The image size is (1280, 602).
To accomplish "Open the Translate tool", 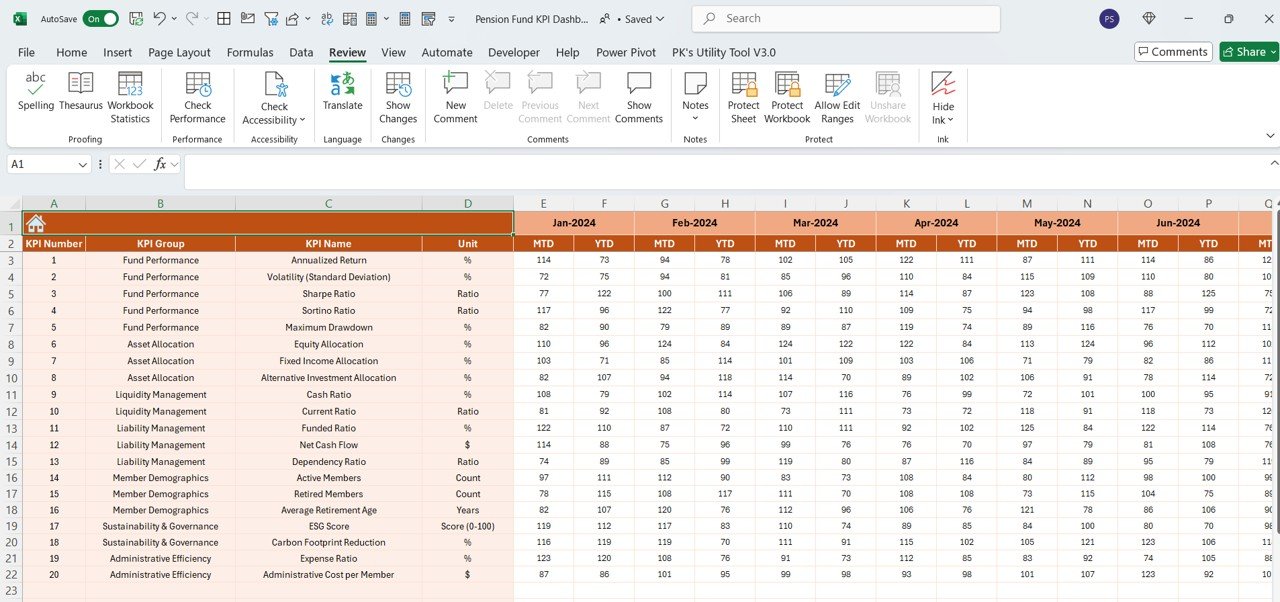I will point(342,92).
